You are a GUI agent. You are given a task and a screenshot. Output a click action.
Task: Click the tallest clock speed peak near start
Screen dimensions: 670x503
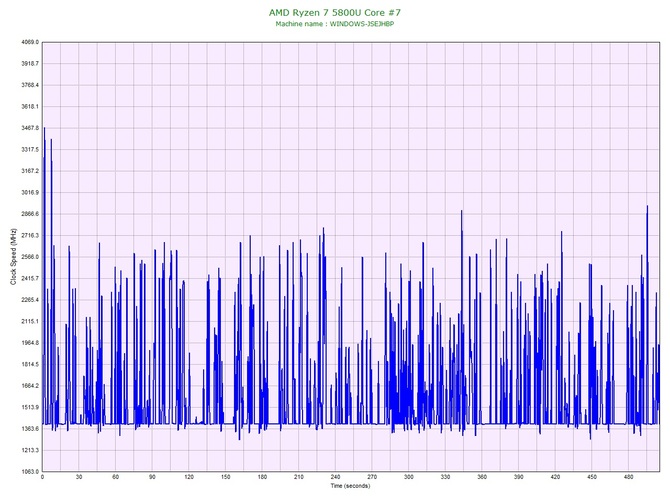44,129
